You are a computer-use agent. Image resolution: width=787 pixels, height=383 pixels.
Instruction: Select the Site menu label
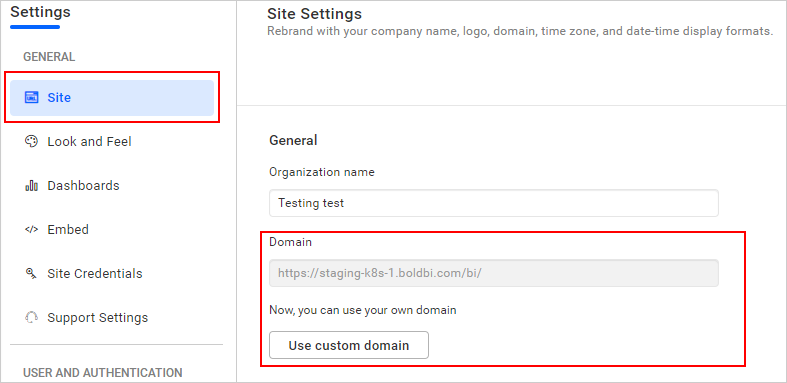(x=59, y=97)
